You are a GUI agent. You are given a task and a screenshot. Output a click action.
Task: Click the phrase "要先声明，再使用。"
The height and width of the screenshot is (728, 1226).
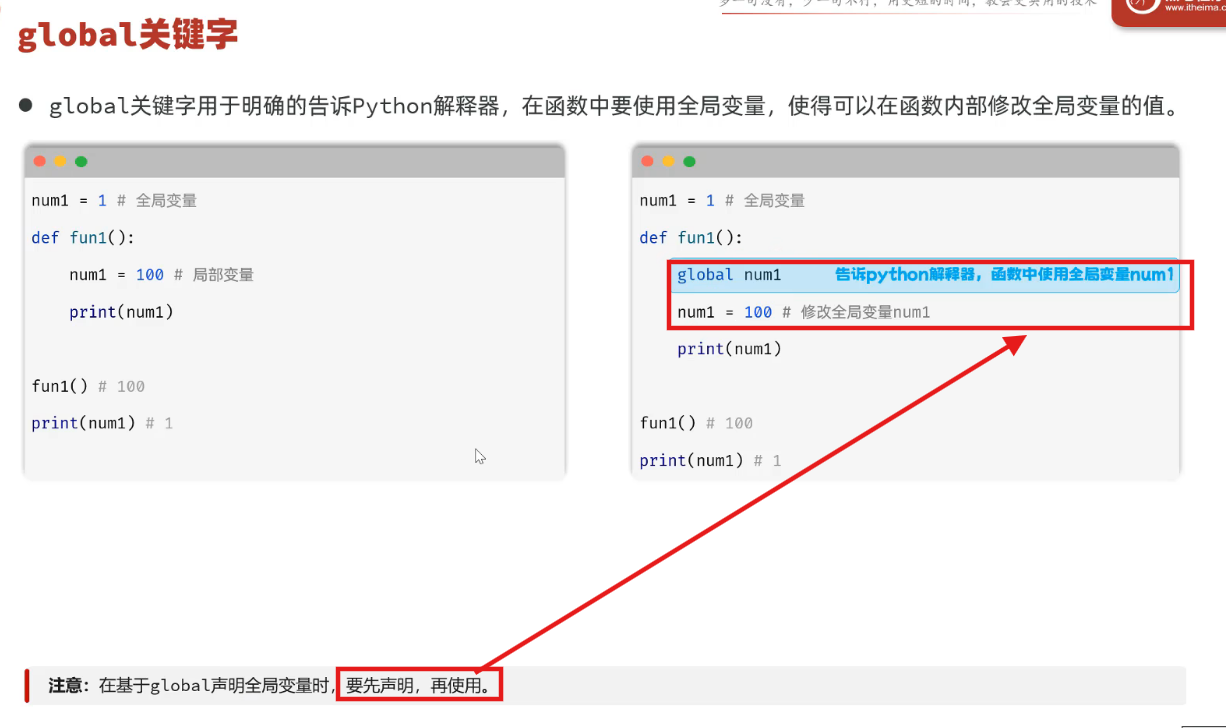pos(420,686)
